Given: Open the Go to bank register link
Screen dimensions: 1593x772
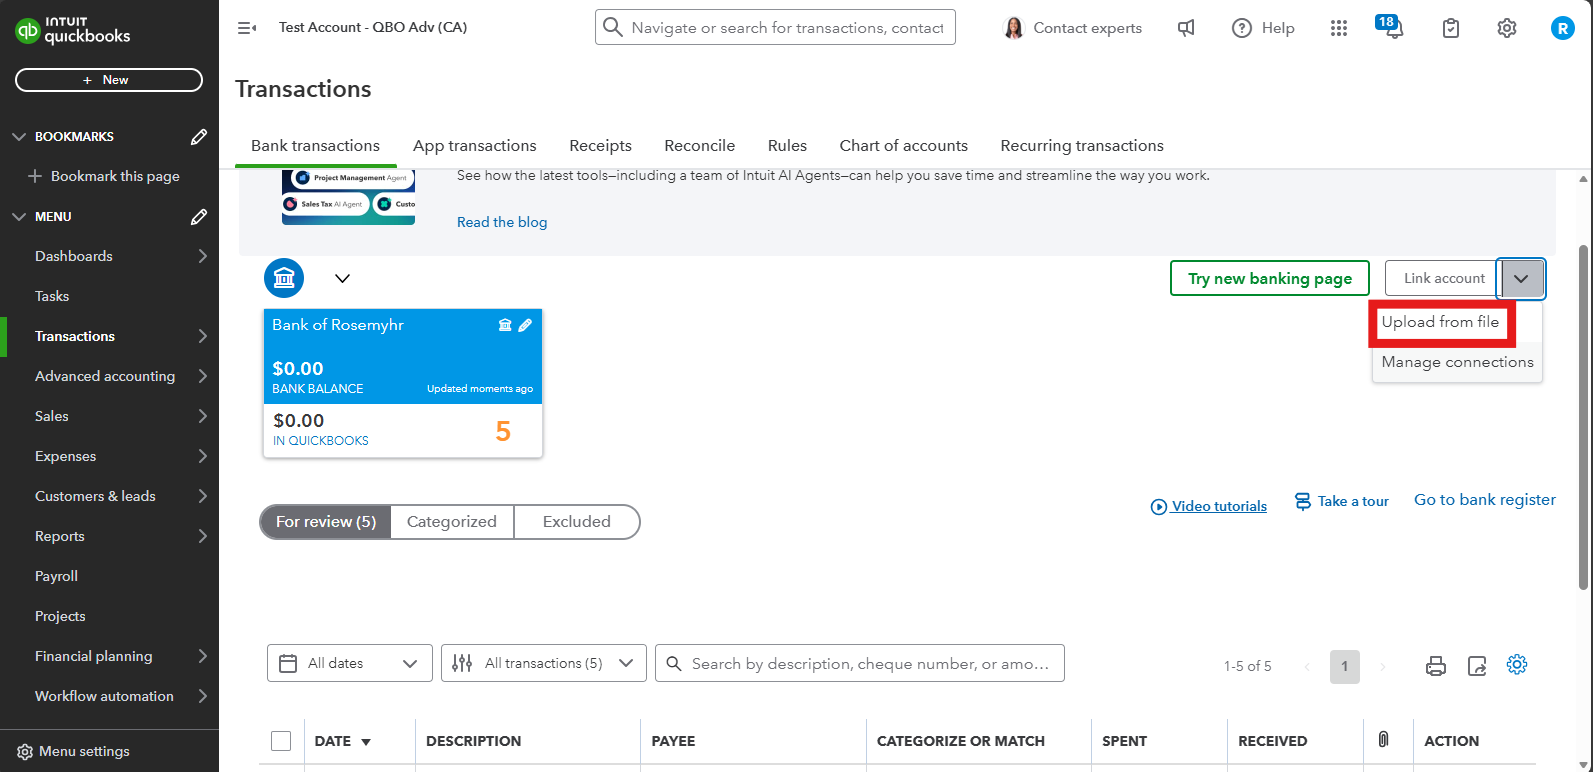Looking at the screenshot, I should pyautogui.click(x=1484, y=500).
